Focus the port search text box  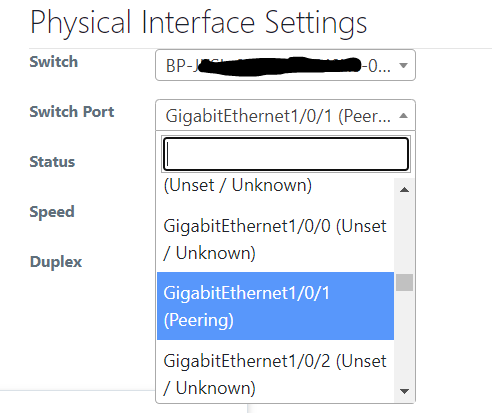(286, 154)
